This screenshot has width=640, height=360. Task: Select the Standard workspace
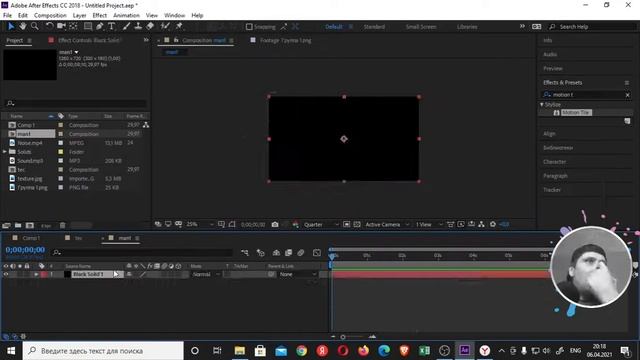coord(374,27)
